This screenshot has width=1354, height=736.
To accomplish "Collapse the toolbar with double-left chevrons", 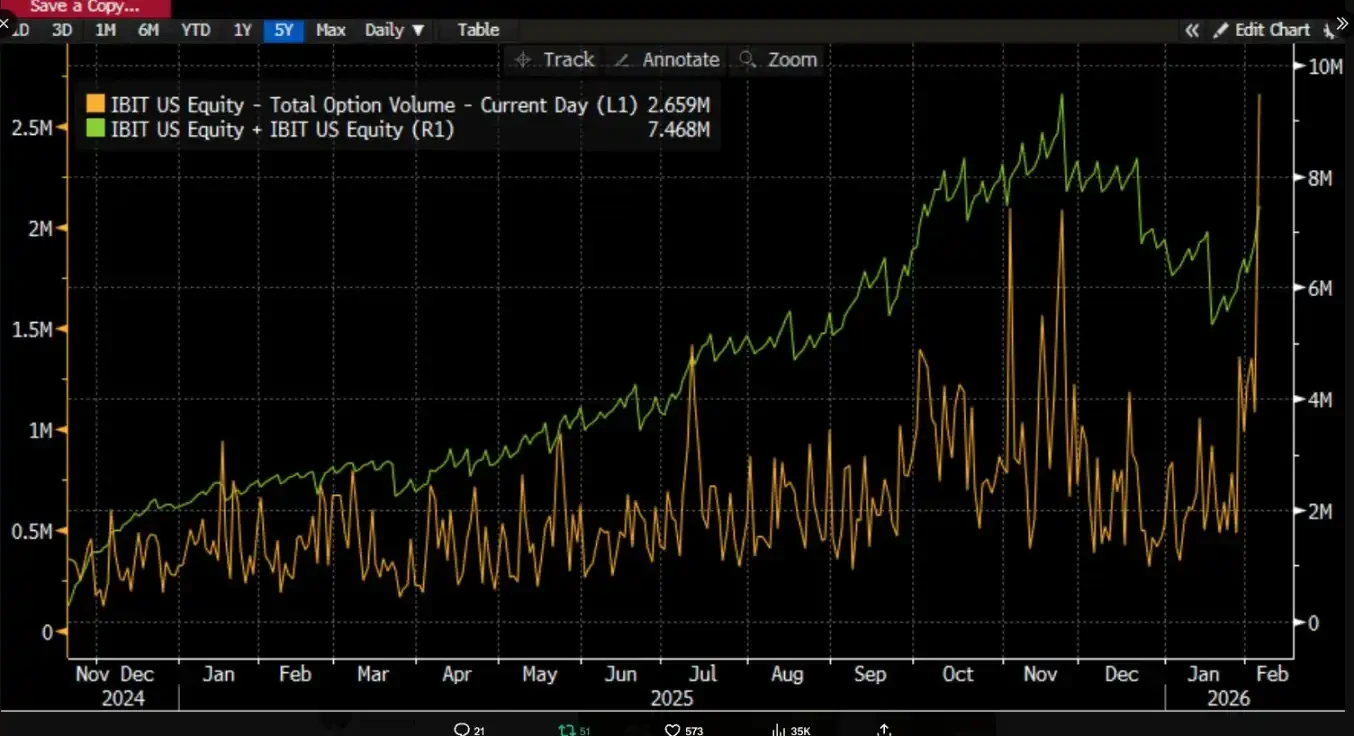I will point(1191,30).
